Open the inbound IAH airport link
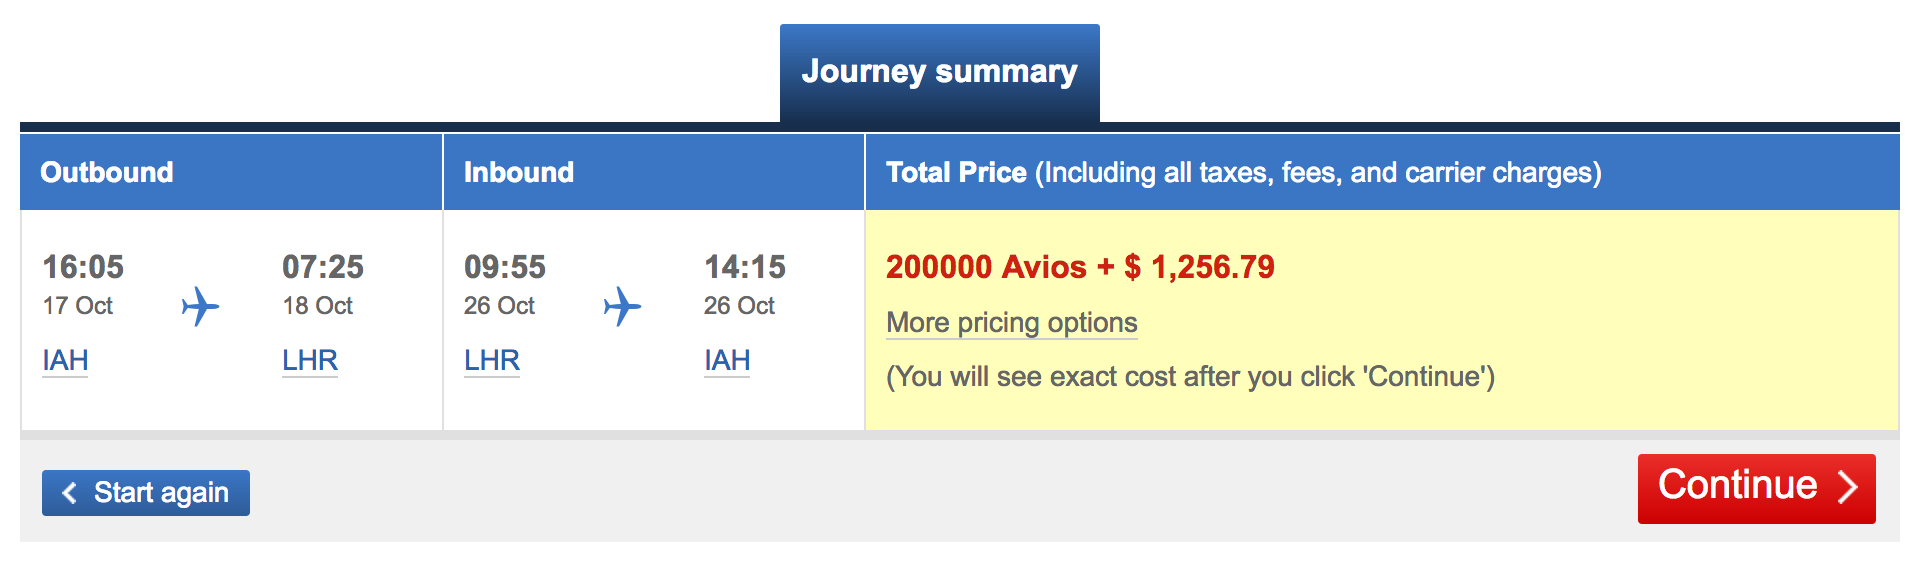 coord(727,360)
